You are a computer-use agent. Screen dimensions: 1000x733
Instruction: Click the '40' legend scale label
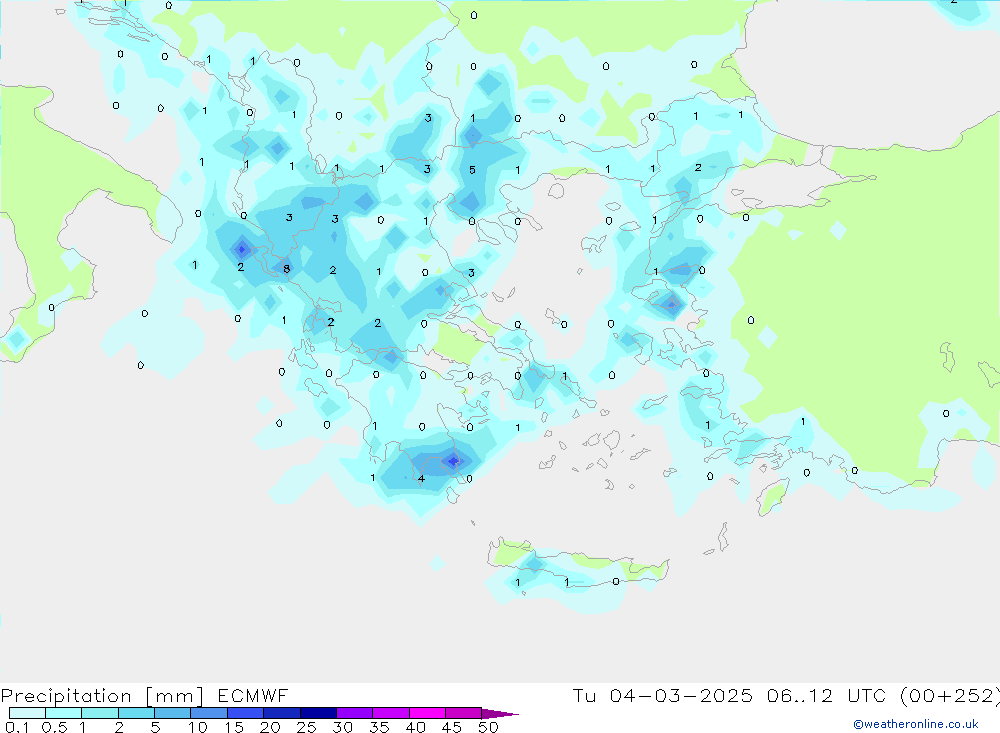tap(416, 727)
